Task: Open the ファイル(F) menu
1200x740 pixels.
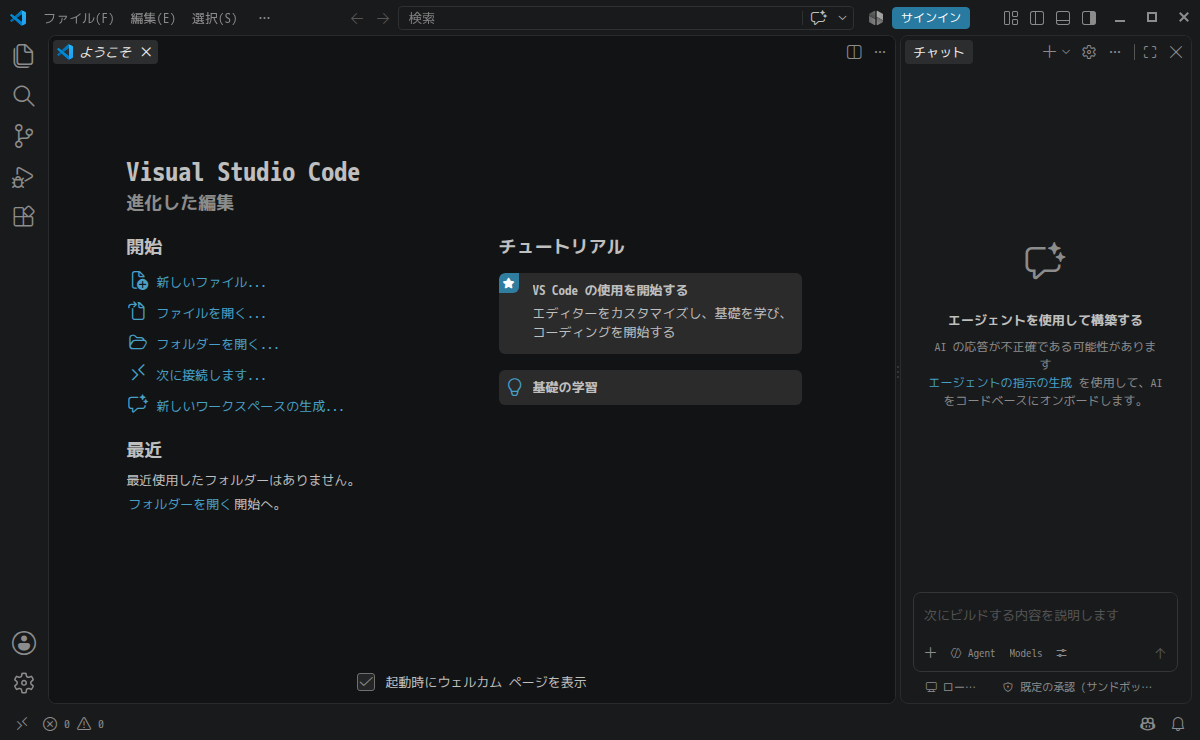Action: (78, 18)
